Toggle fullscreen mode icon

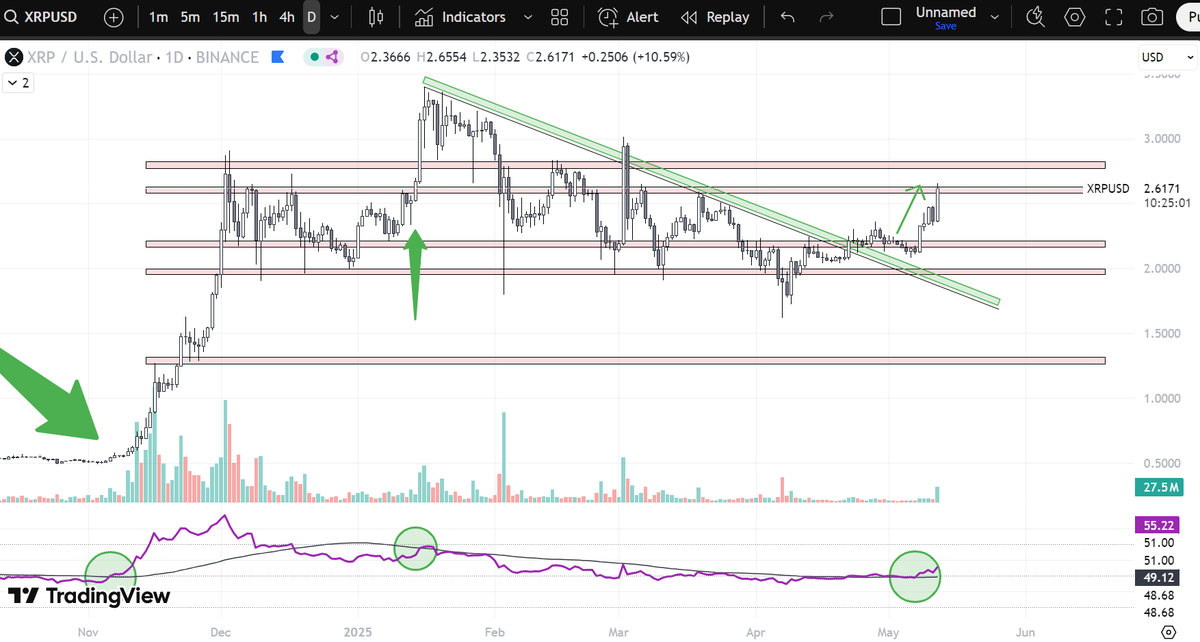pyautogui.click(x=1113, y=17)
